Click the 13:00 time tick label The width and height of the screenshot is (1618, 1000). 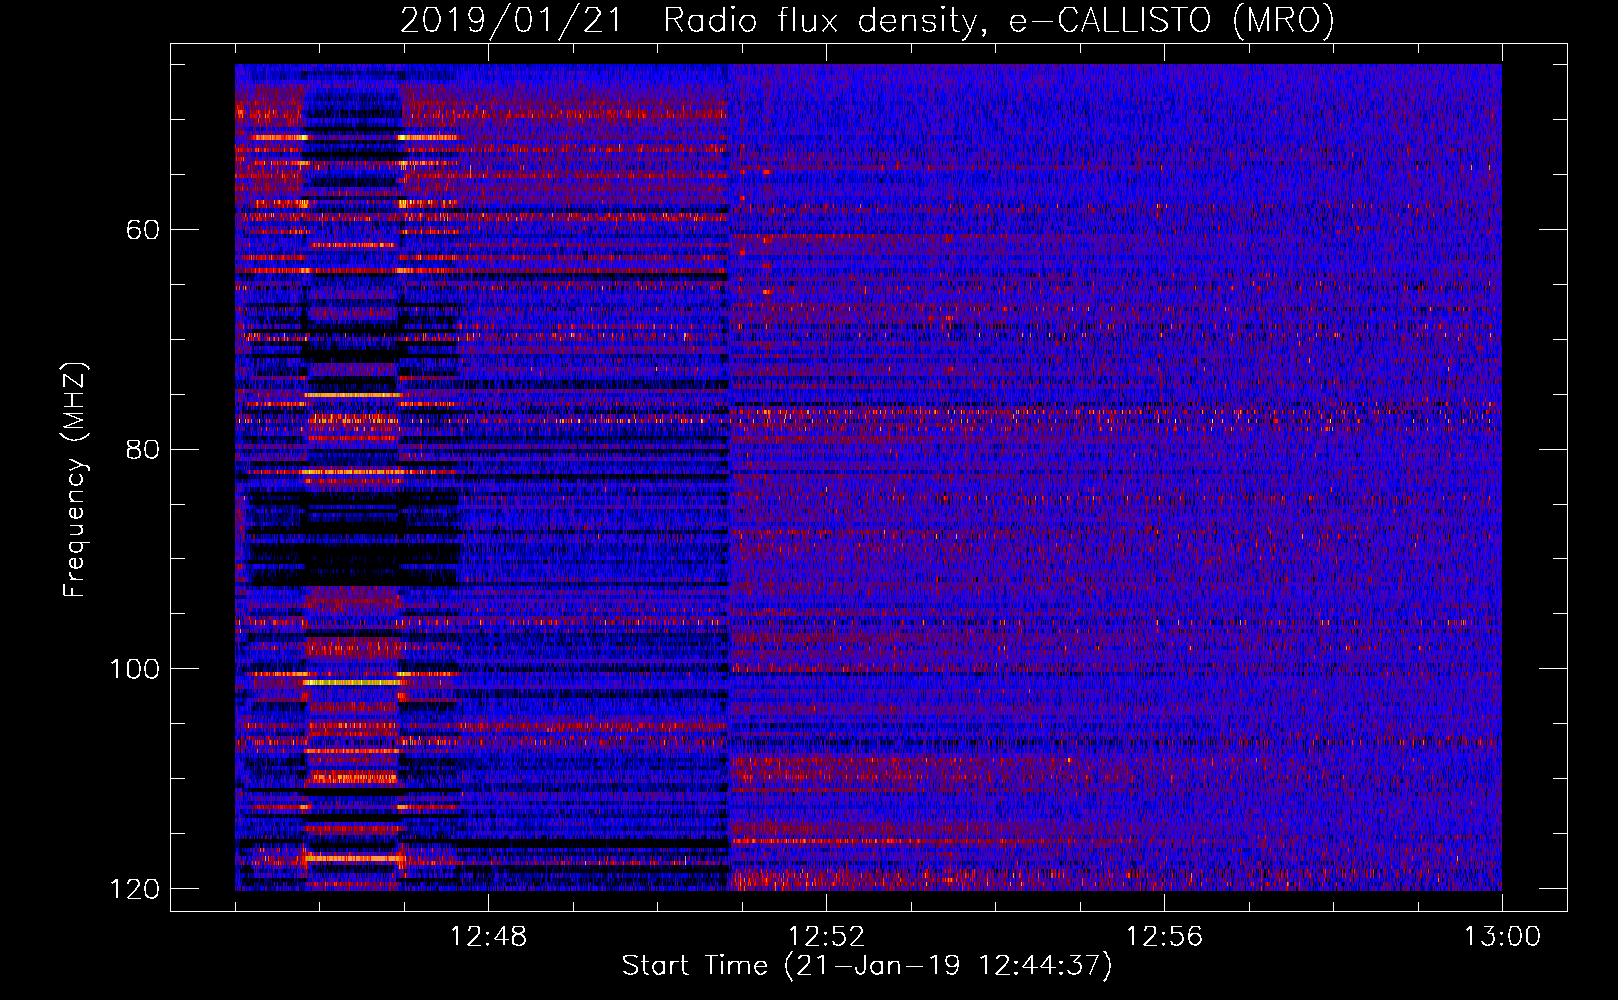point(1502,937)
